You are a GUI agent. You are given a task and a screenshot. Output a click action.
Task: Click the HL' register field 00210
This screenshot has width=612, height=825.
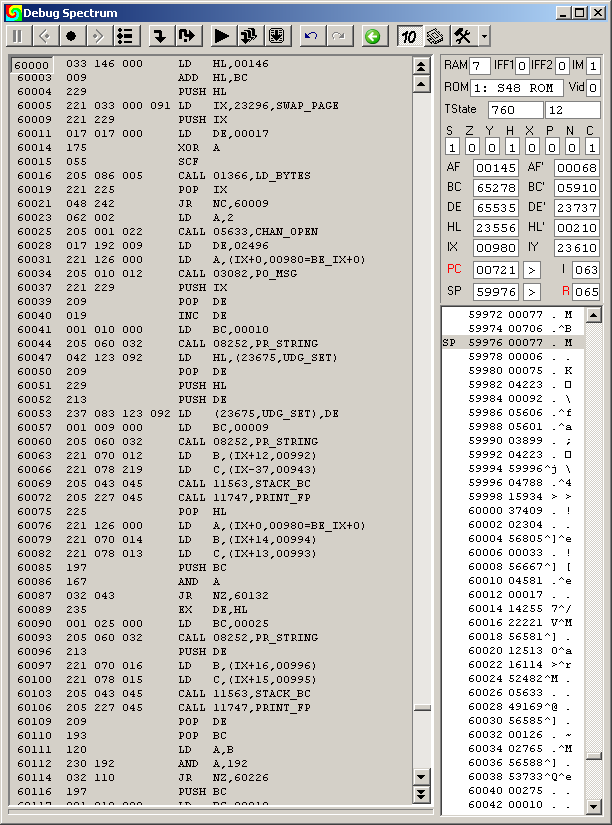click(x=577, y=228)
